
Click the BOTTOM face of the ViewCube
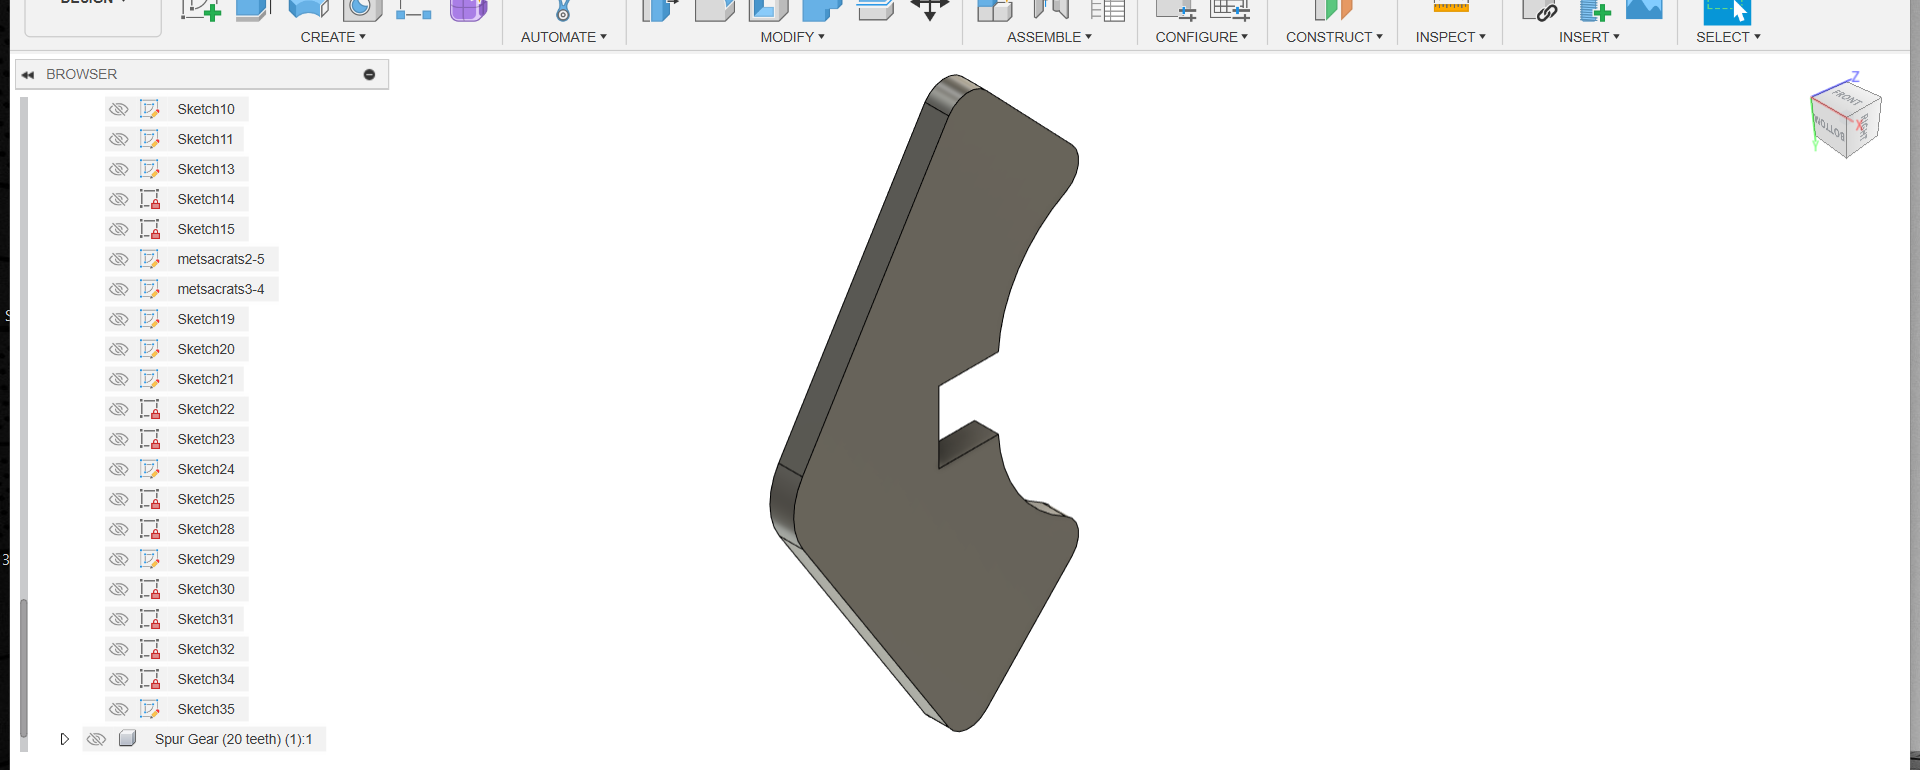point(1828,127)
